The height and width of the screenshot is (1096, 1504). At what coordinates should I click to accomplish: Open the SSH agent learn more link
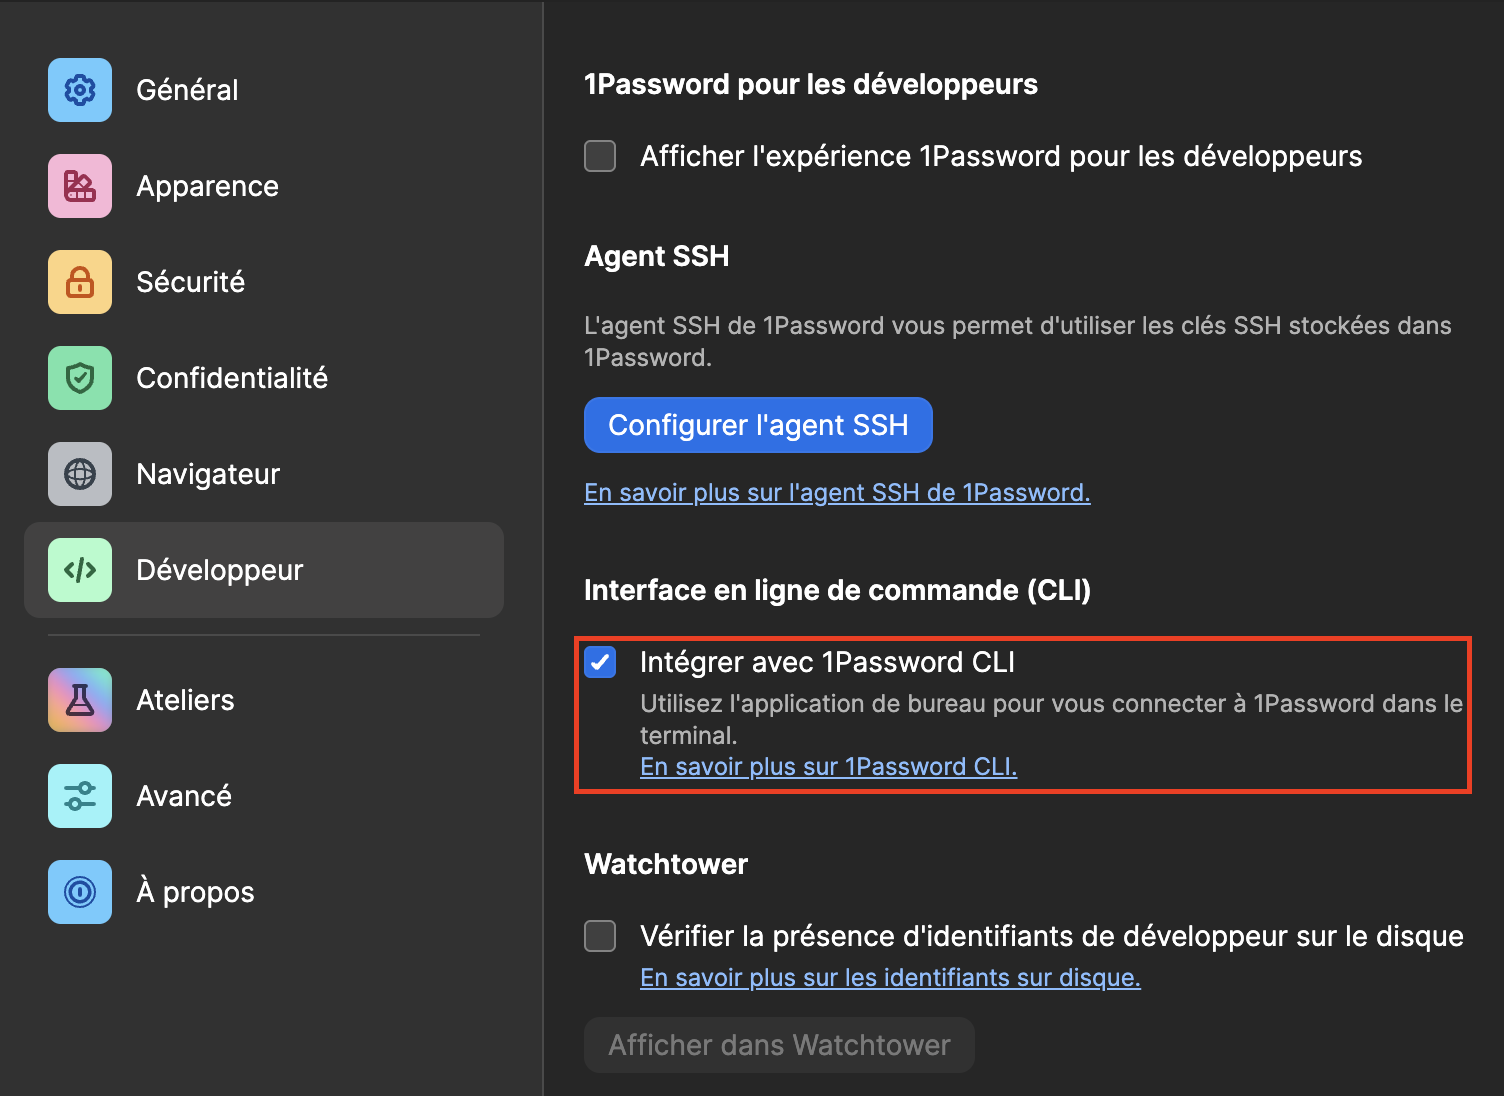[x=837, y=492]
